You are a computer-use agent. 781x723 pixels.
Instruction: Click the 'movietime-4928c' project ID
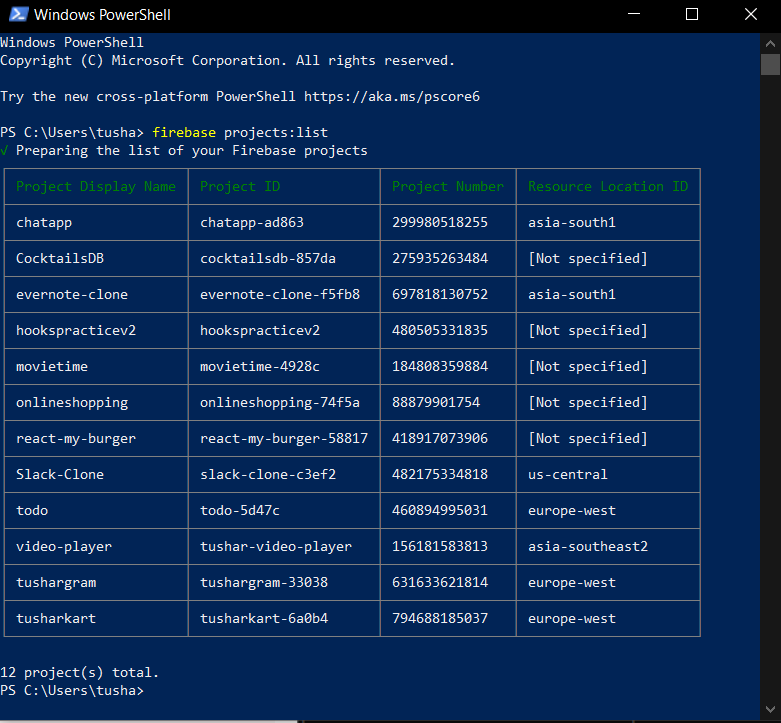click(260, 366)
